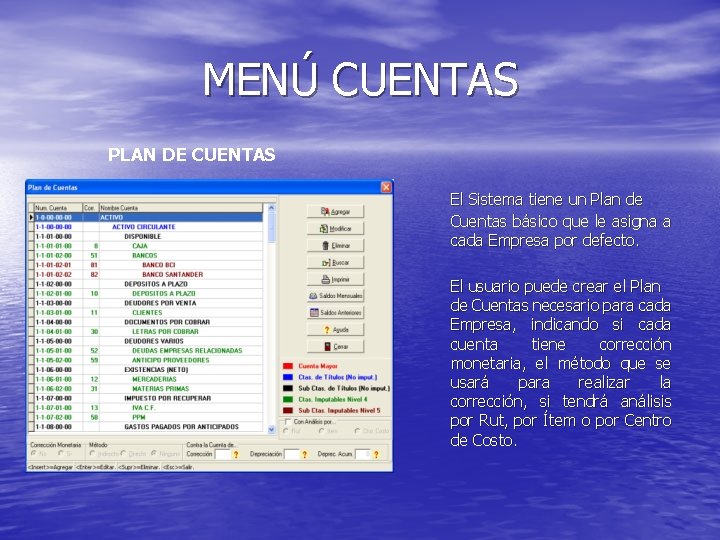Image resolution: width=720 pixels, height=540 pixels.
Task: Select account number 1-1-02-00-00
Action: pos(146,284)
